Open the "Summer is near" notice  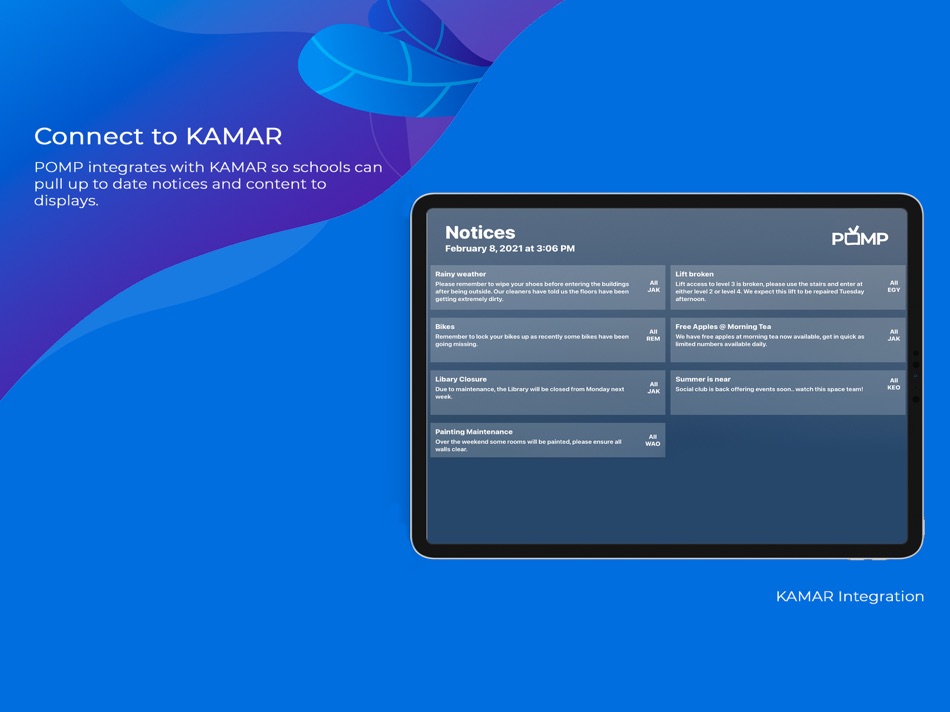coord(788,392)
